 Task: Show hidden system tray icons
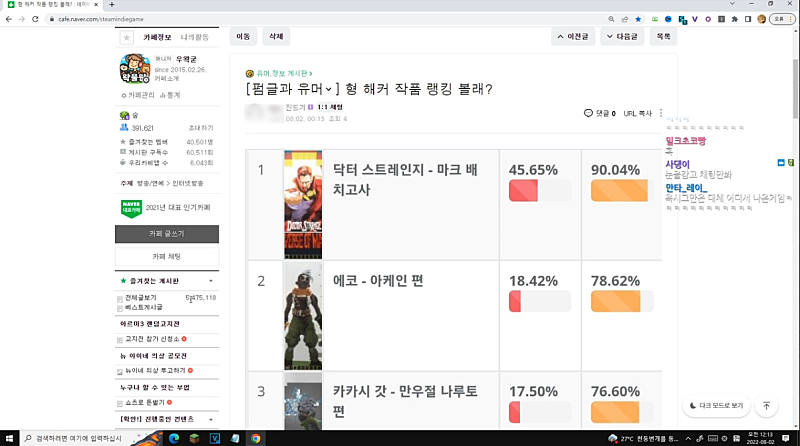coord(688,438)
